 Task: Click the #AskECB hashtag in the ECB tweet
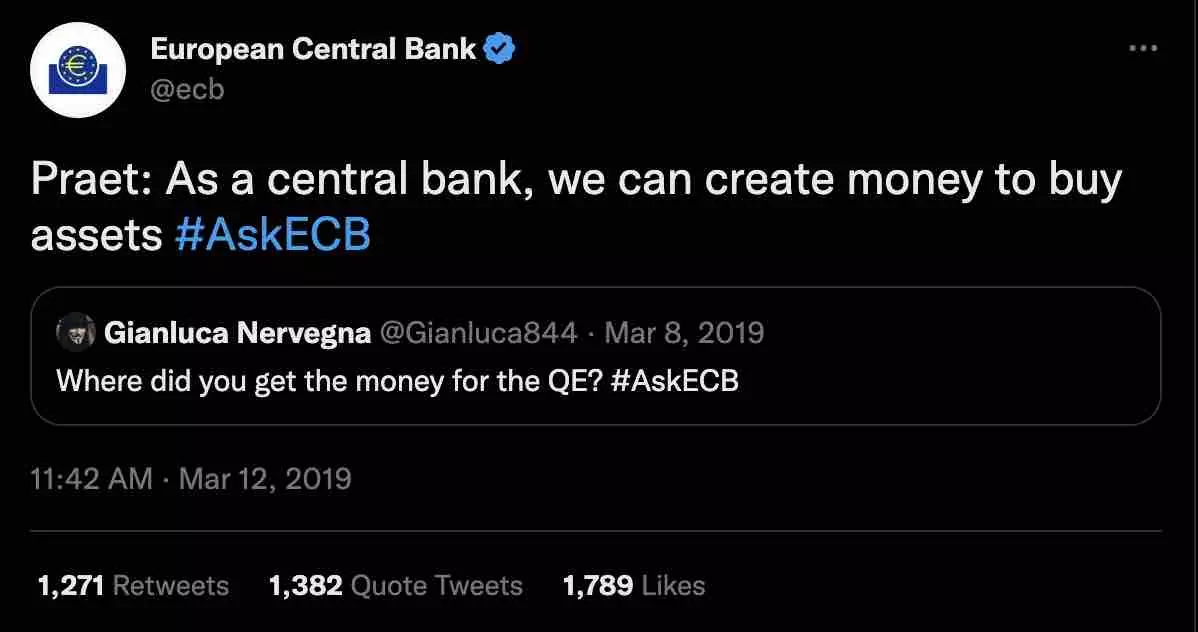coord(272,235)
